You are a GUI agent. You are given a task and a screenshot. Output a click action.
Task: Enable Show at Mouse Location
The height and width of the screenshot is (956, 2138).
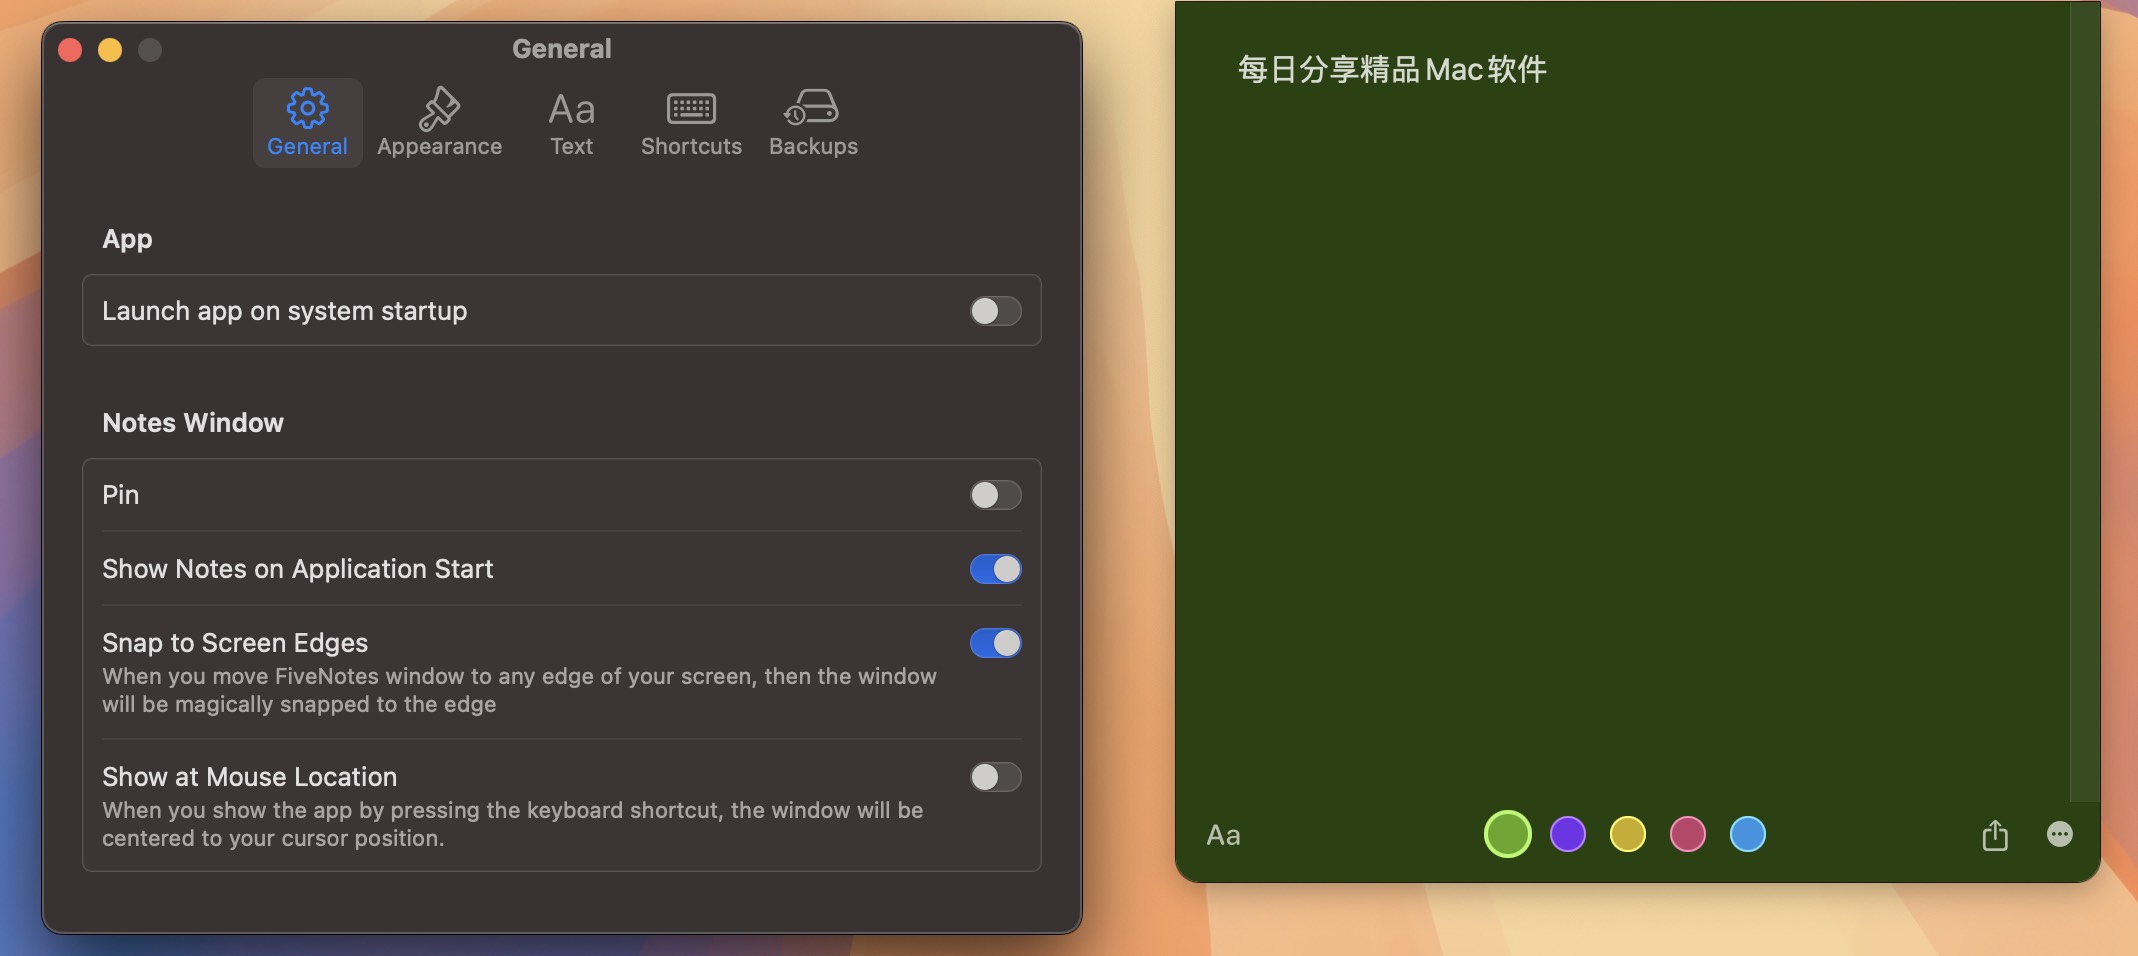point(996,776)
